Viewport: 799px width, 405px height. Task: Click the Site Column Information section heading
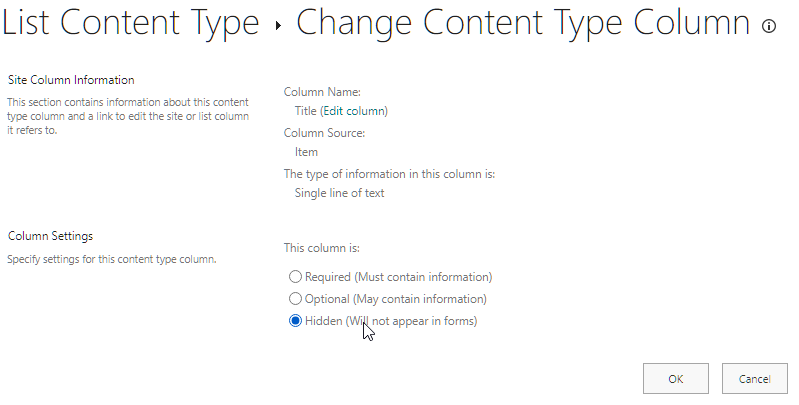71,80
